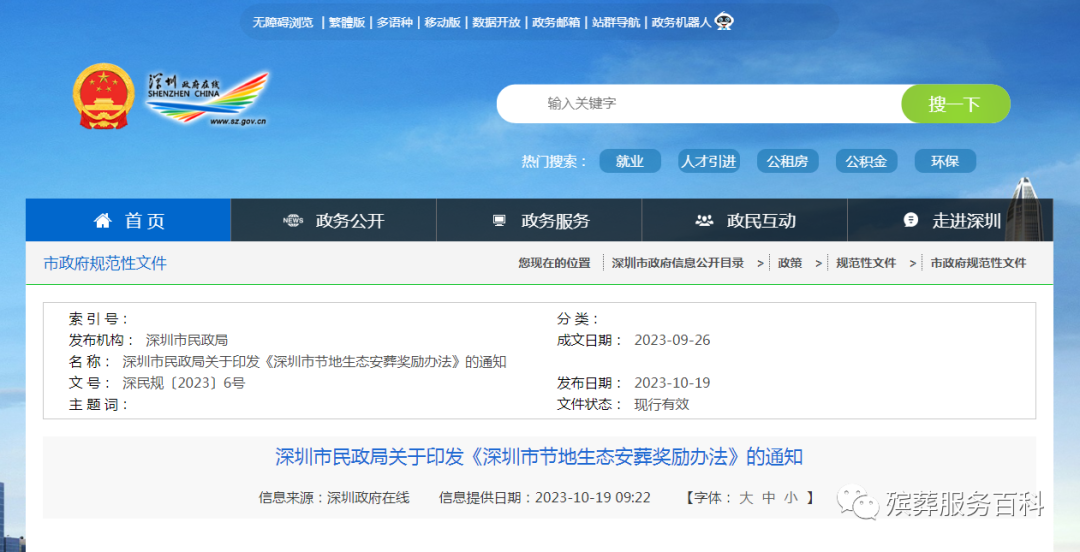
Task: Click the 输入关键字 search input field
Action: click(x=700, y=104)
